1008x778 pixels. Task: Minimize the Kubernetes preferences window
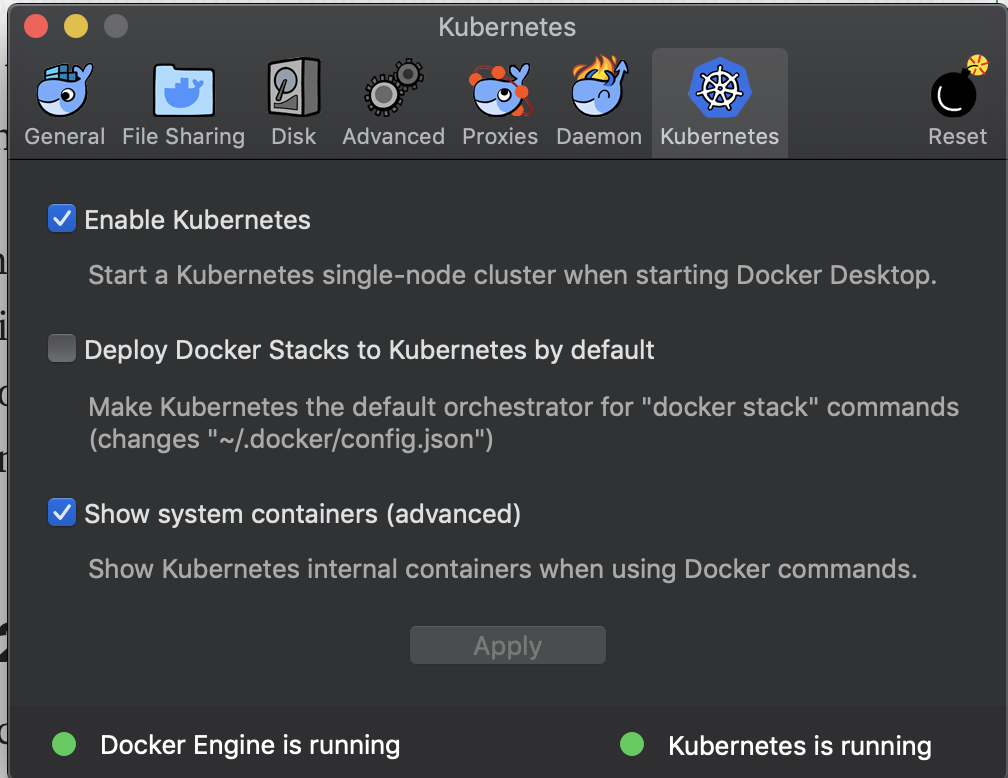[x=76, y=26]
